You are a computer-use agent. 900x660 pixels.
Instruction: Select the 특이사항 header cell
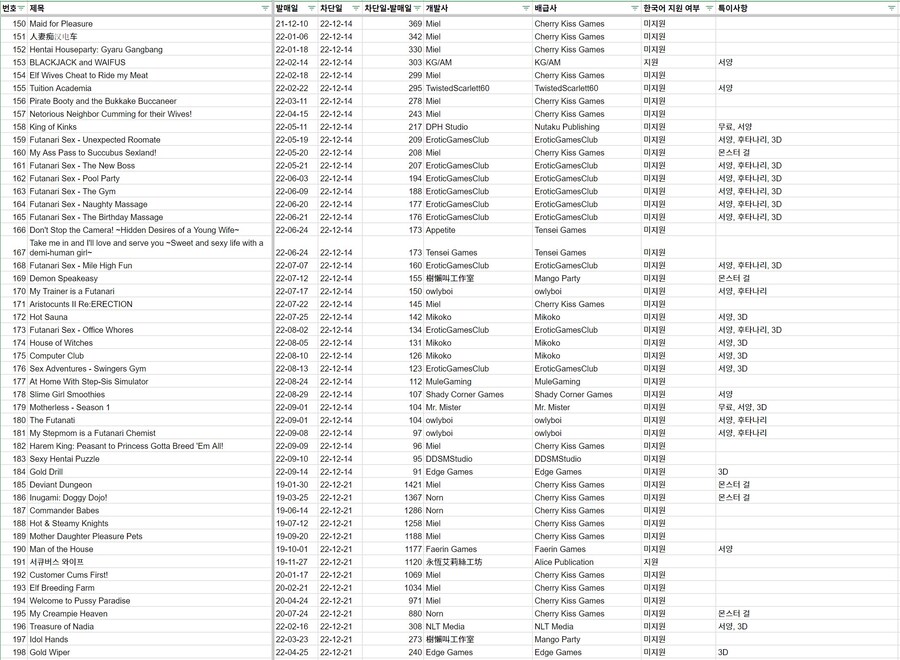pyautogui.click(x=806, y=8)
